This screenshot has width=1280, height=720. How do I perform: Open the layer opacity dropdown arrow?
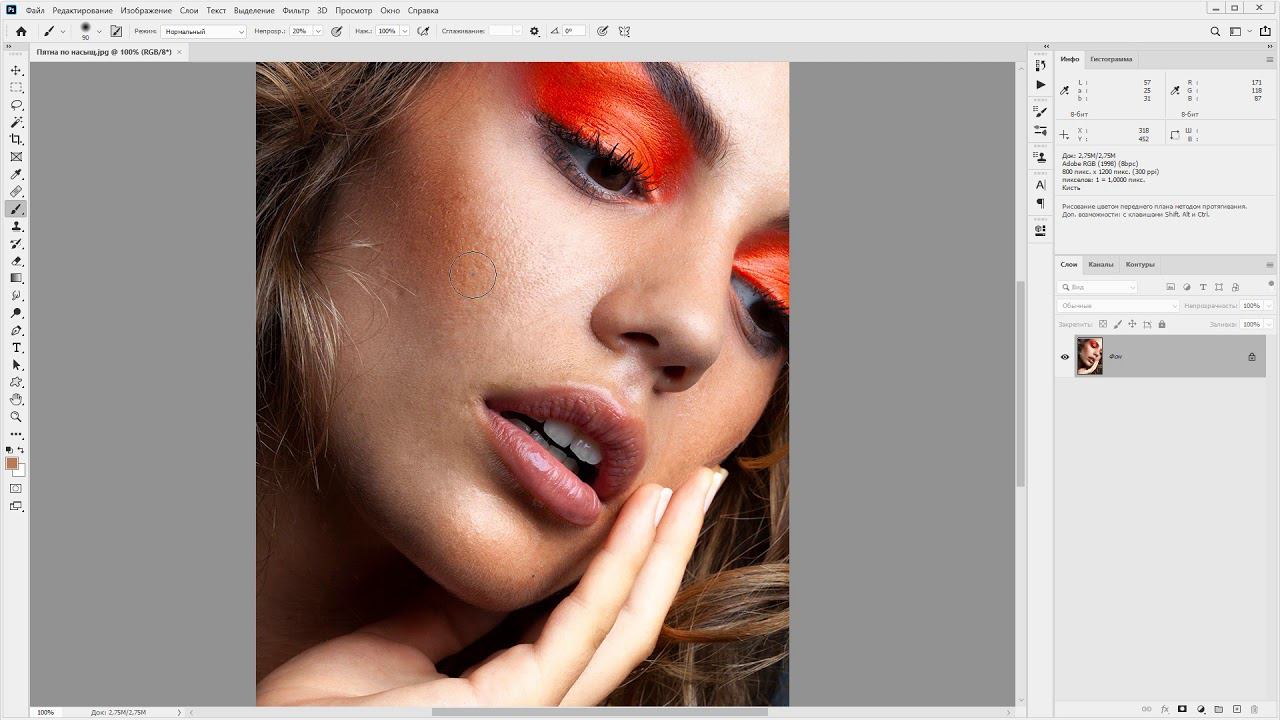(1268, 305)
